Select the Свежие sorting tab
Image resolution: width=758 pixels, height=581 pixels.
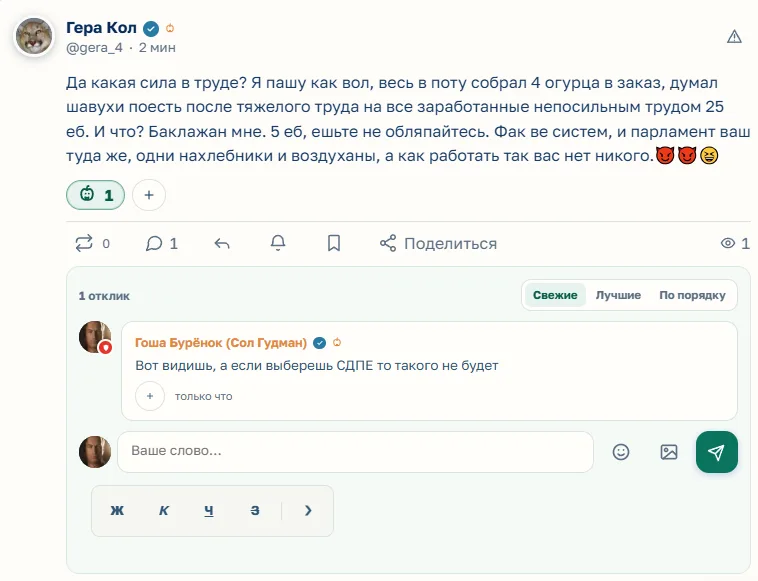[x=555, y=295]
